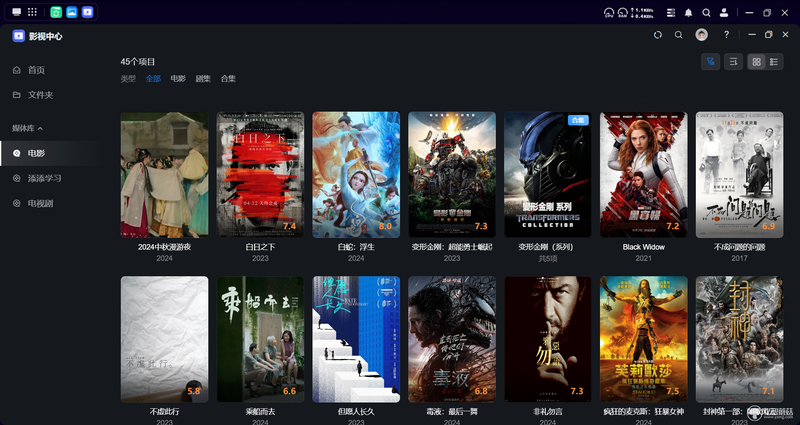Screen dimensions: 800x425
Task: Open the Black Widow poster
Action: 644,174
